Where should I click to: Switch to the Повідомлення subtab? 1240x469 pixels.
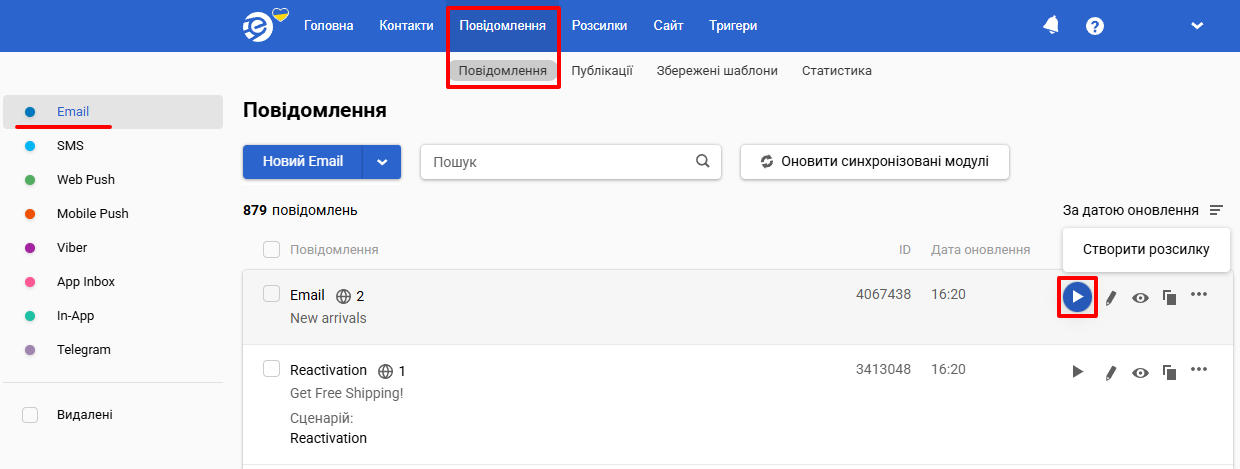point(503,71)
